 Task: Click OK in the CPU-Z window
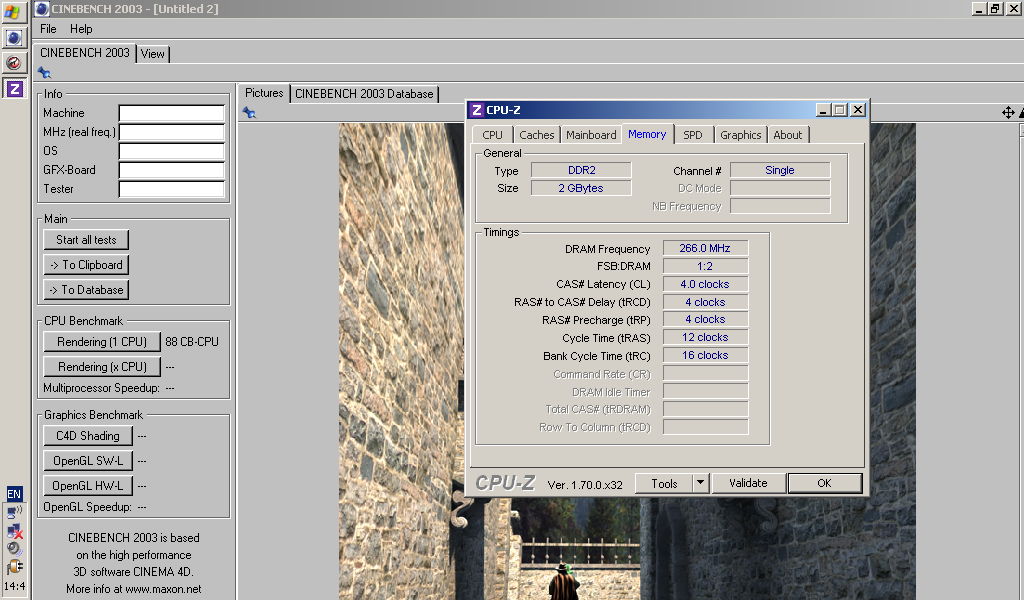click(825, 483)
